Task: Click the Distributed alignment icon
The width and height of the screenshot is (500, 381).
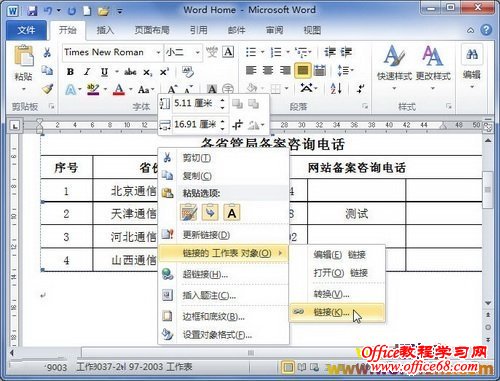Action: (320, 70)
